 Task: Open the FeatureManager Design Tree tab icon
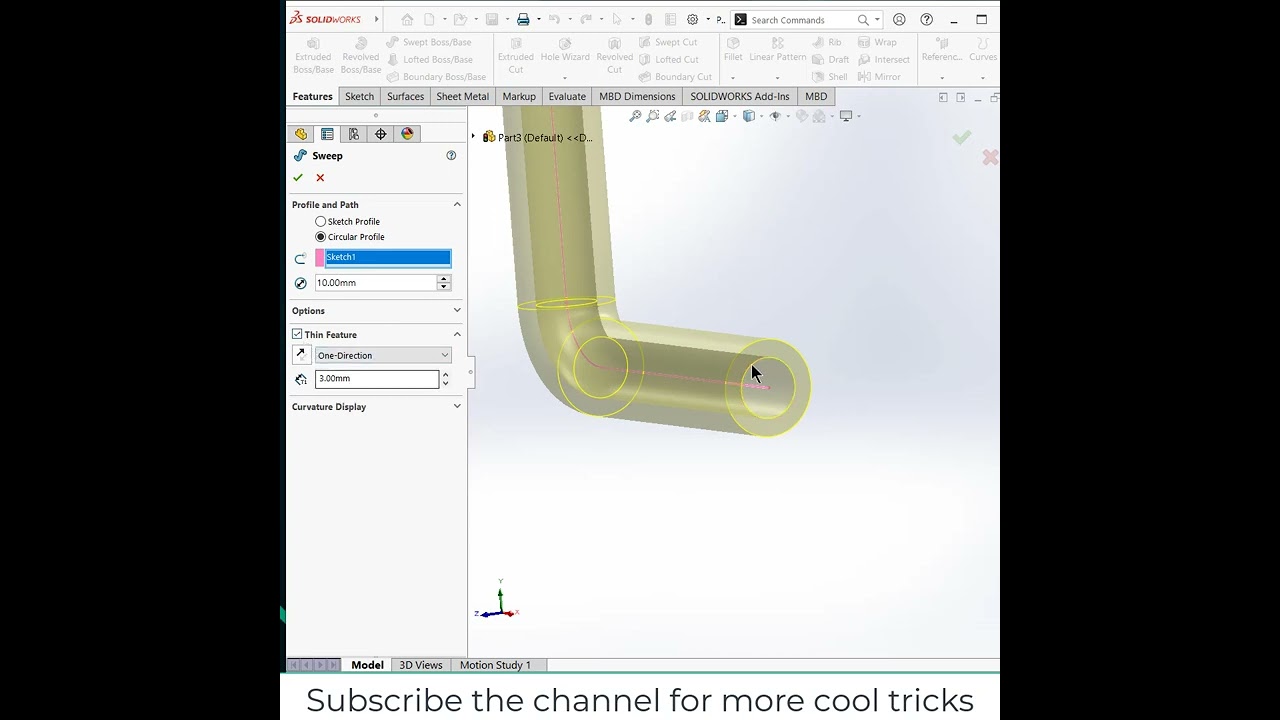(x=301, y=134)
